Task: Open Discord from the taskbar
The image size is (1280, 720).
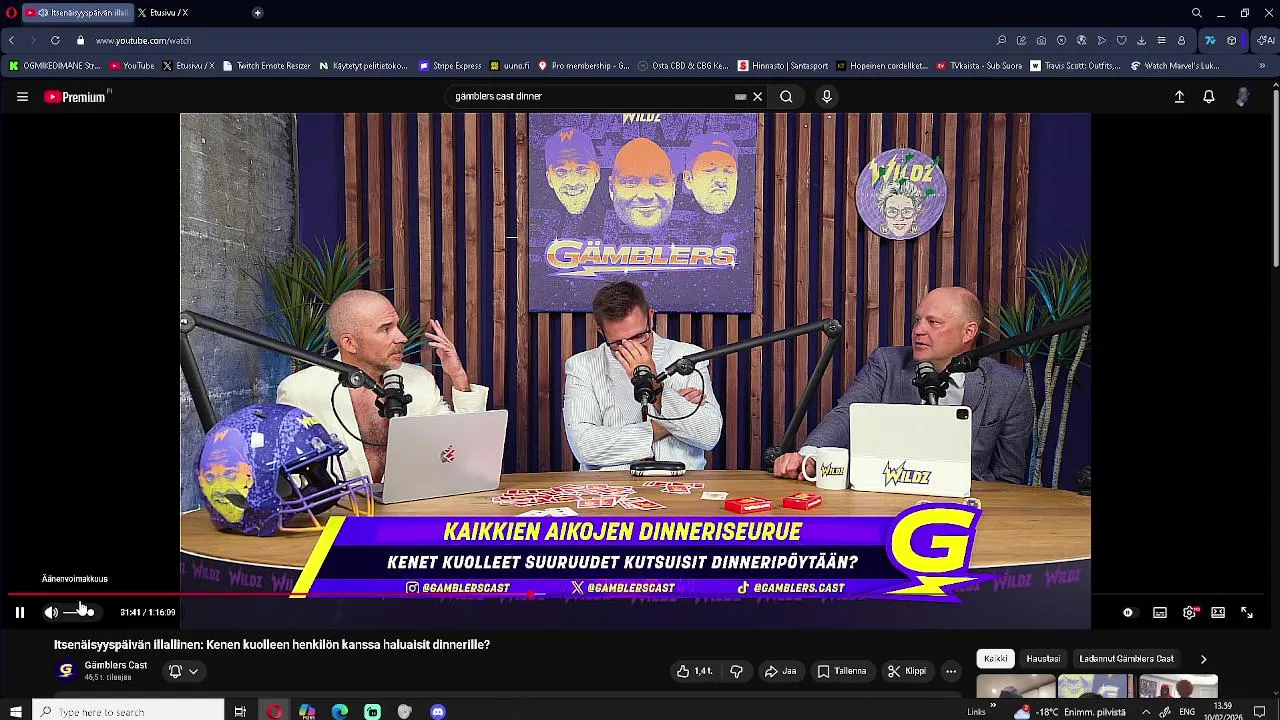Action: [437, 712]
